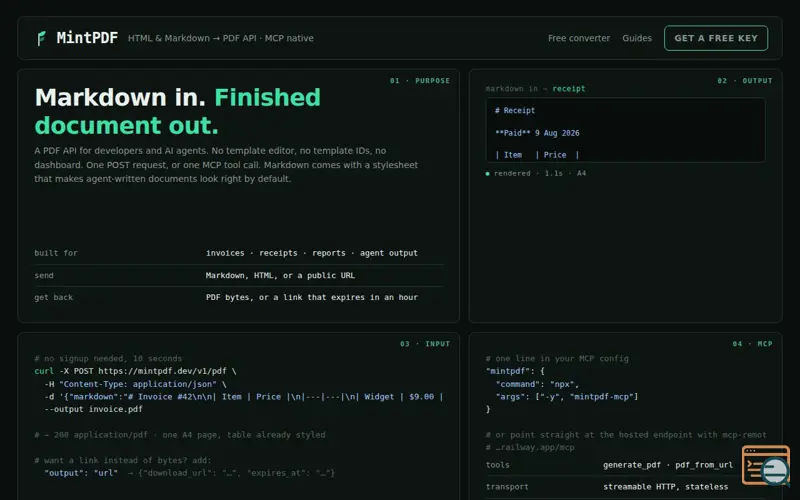800x500 pixels.
Task: Click the 'markdown in → receipt' caption
Action: coord(535,89)
